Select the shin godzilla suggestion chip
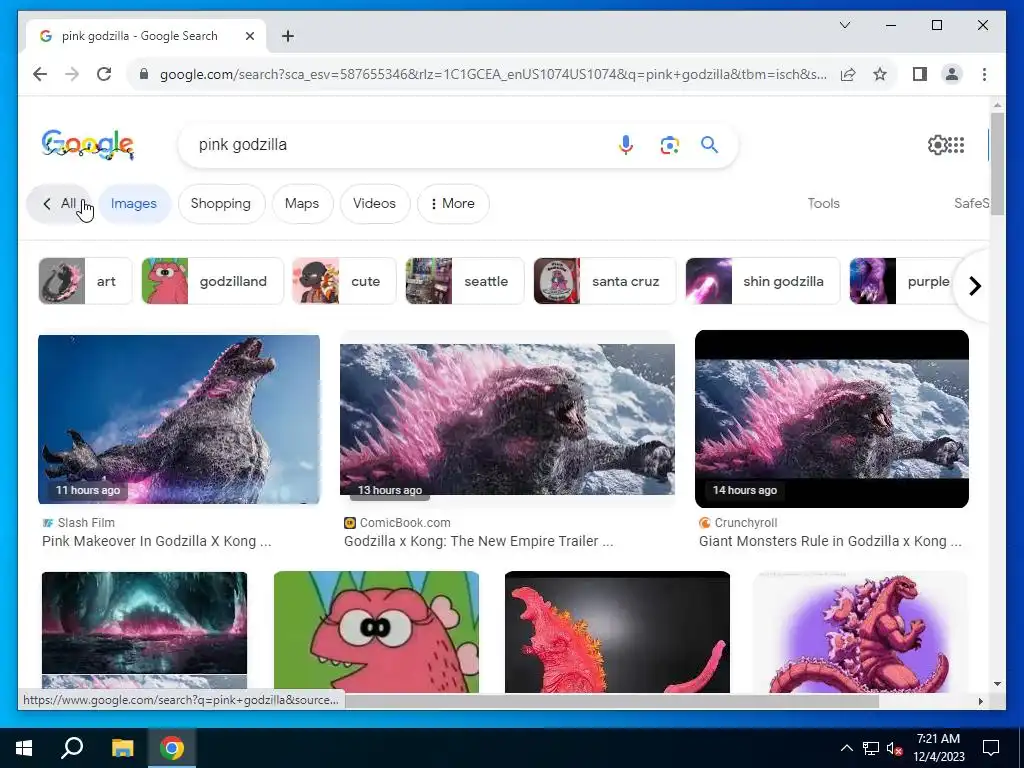 click(762, 281)
